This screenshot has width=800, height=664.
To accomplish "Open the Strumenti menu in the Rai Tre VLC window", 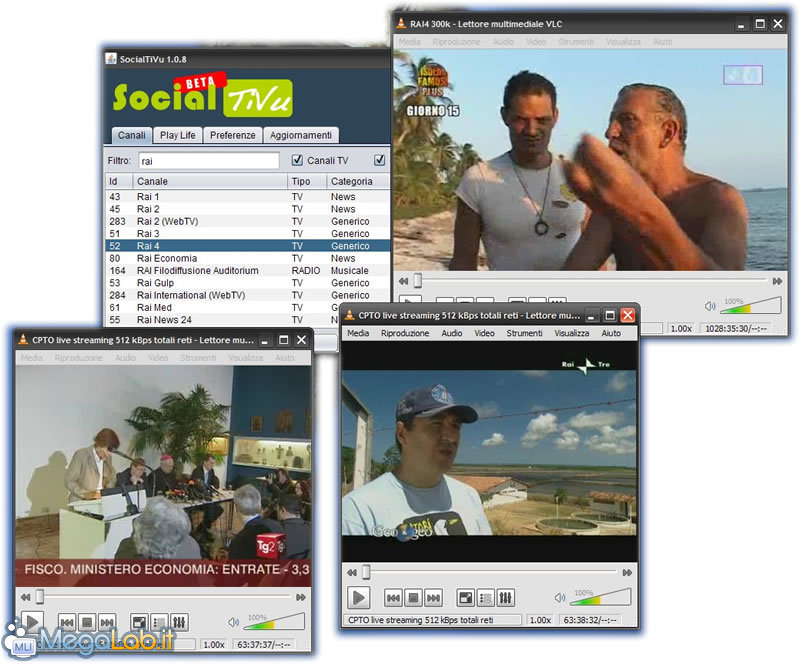I will click(524, 333).
